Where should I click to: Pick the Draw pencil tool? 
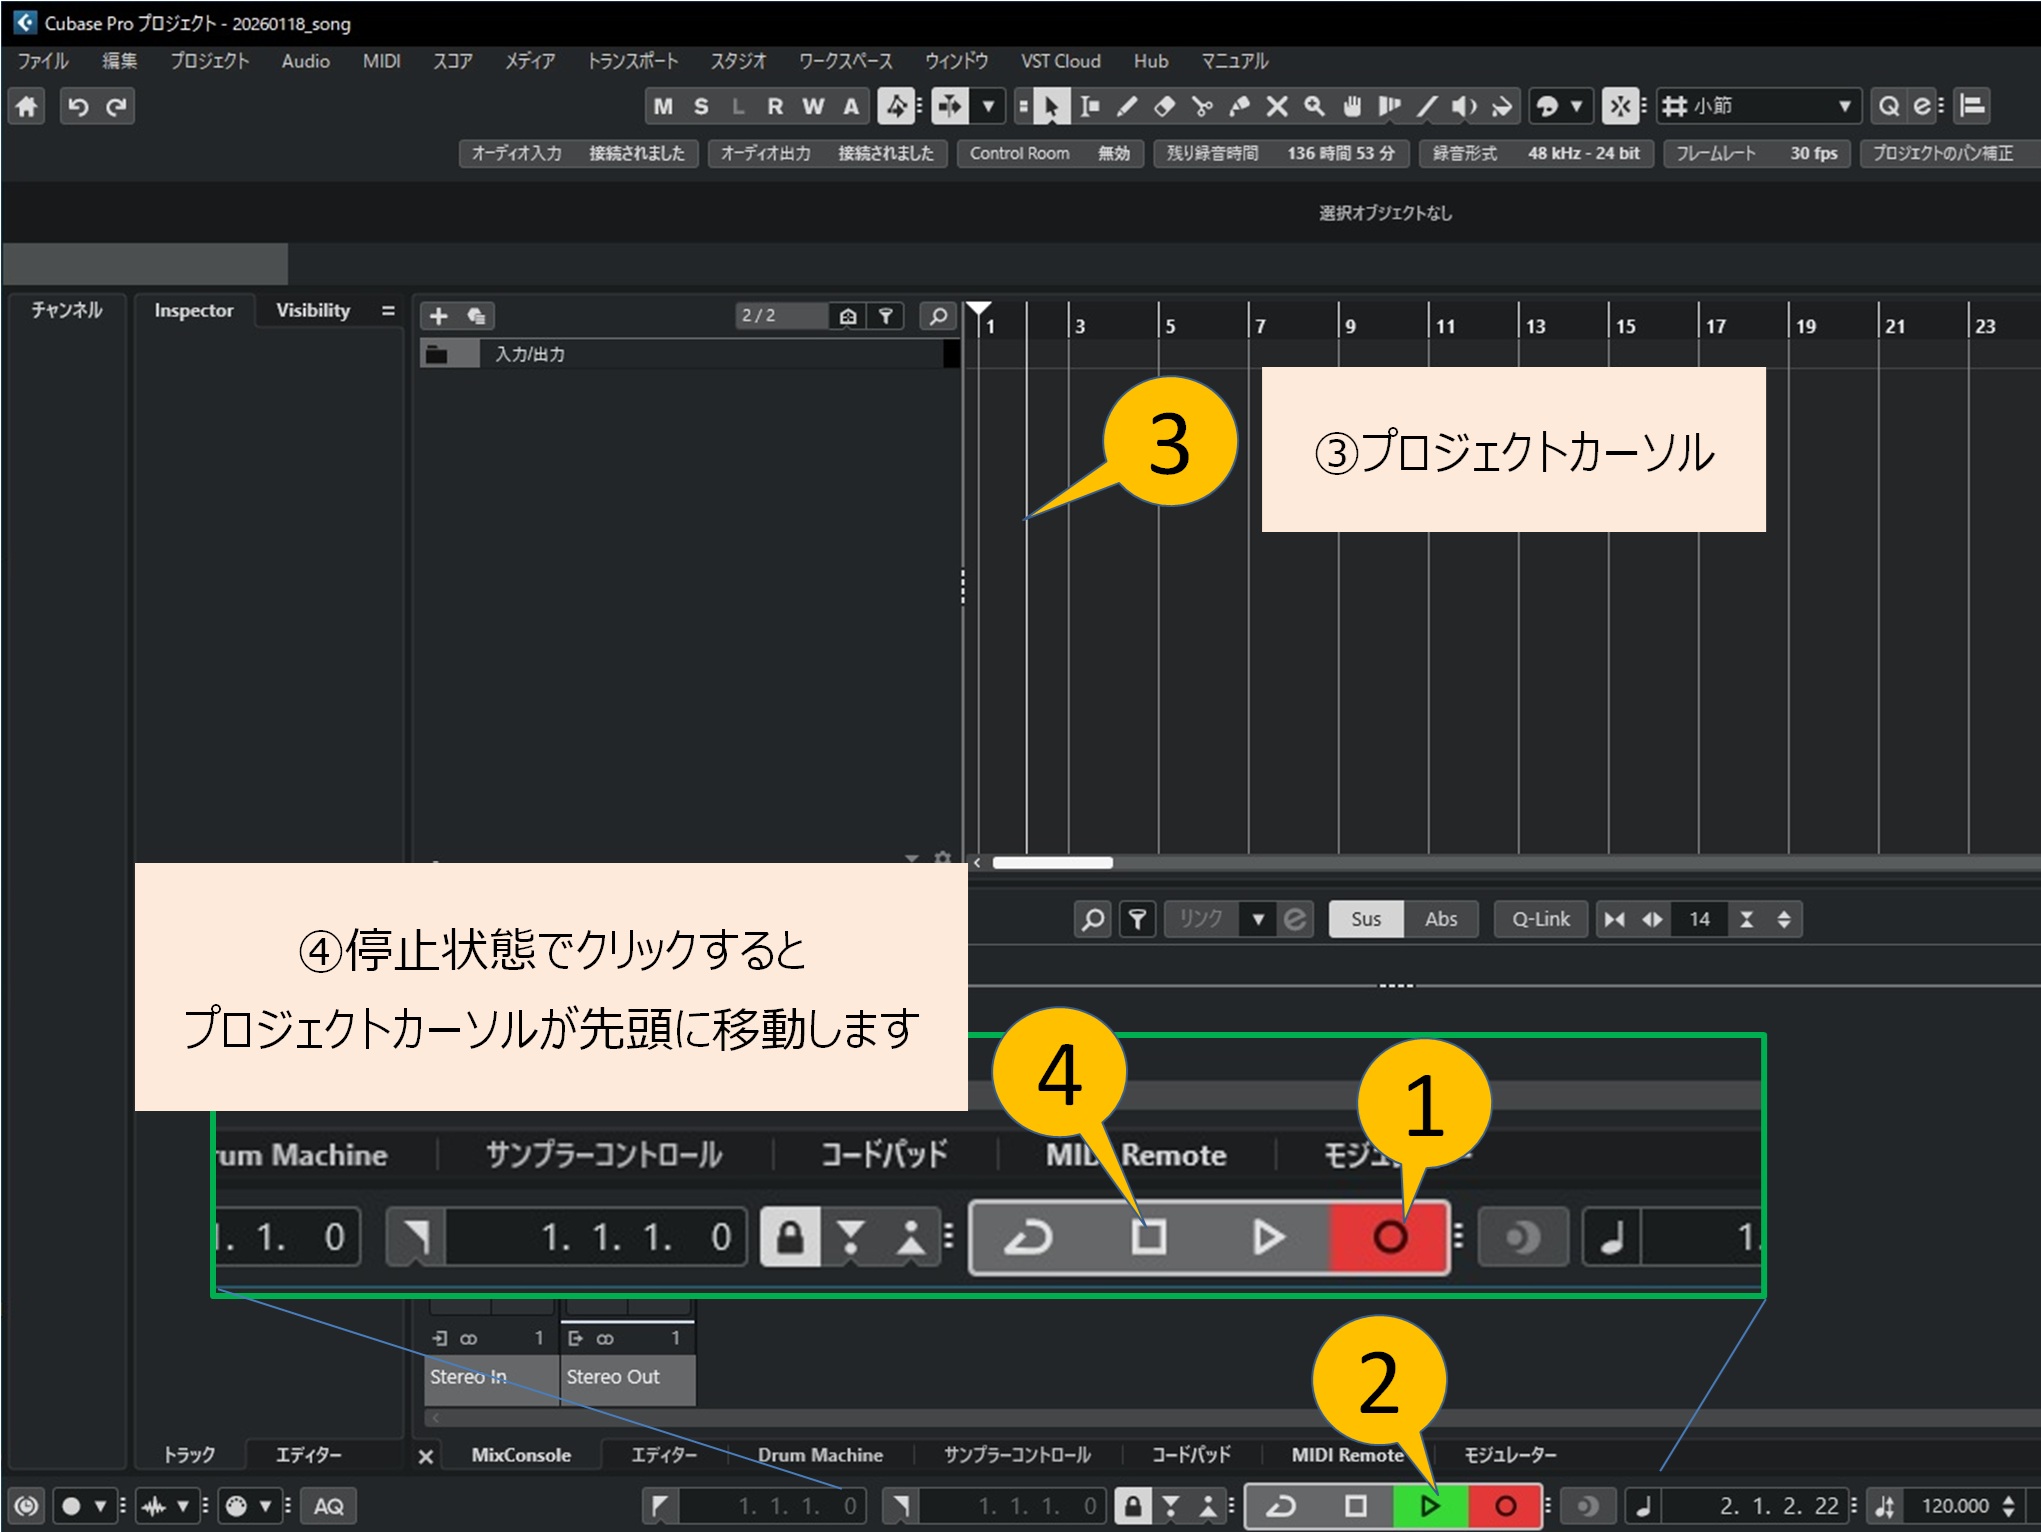(x=1127, y=106)
